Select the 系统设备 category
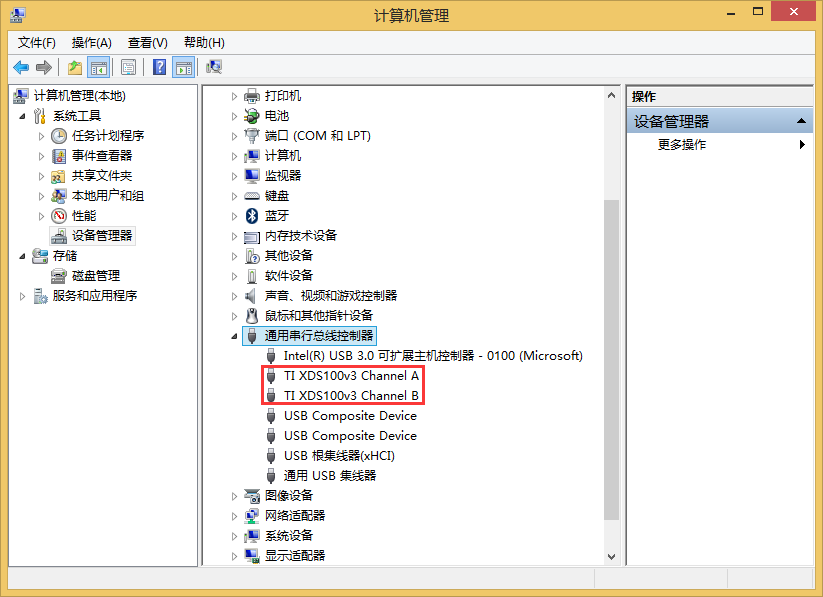Image resolution: width=823 pixels, height=597 pixels. click(x=289, y=536)
